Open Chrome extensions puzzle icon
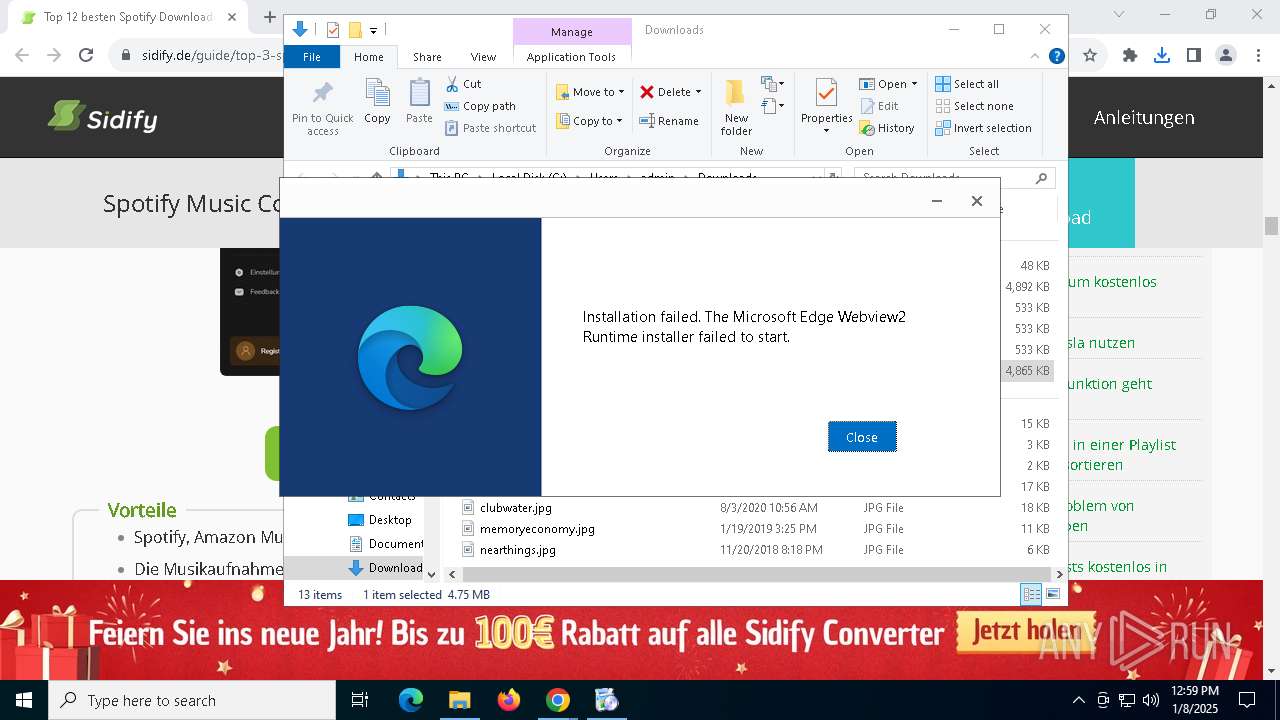Image resolution: width=1280 pixels, height=720 pixels. click(1130, 56)
